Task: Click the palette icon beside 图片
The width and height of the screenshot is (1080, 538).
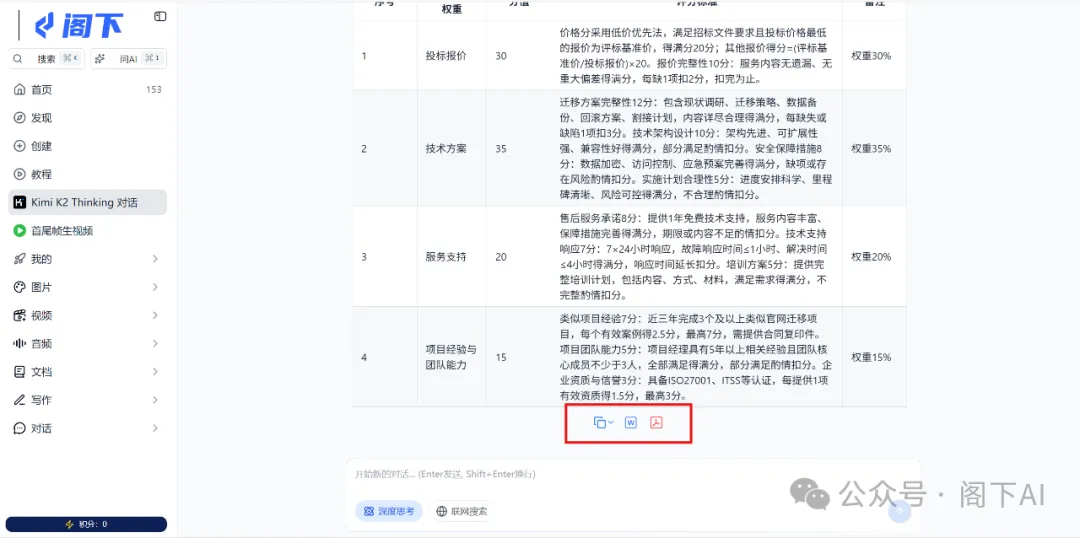Action: click(19, 287)
